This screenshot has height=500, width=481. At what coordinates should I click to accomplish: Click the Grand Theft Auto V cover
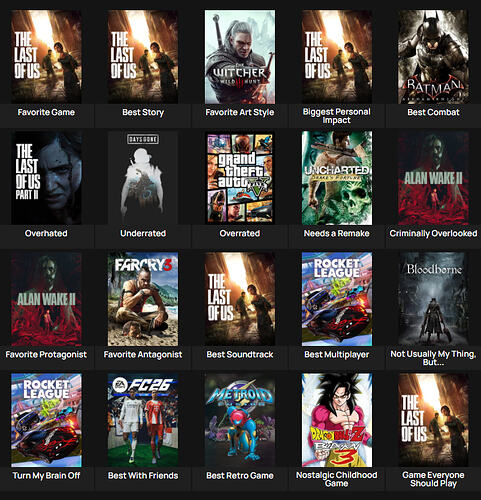tap(240, 178)
